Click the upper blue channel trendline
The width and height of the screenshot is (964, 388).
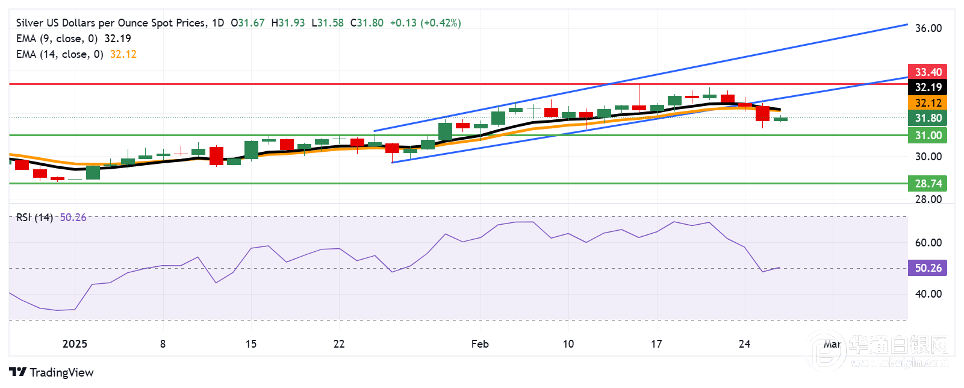pos(641,77)
